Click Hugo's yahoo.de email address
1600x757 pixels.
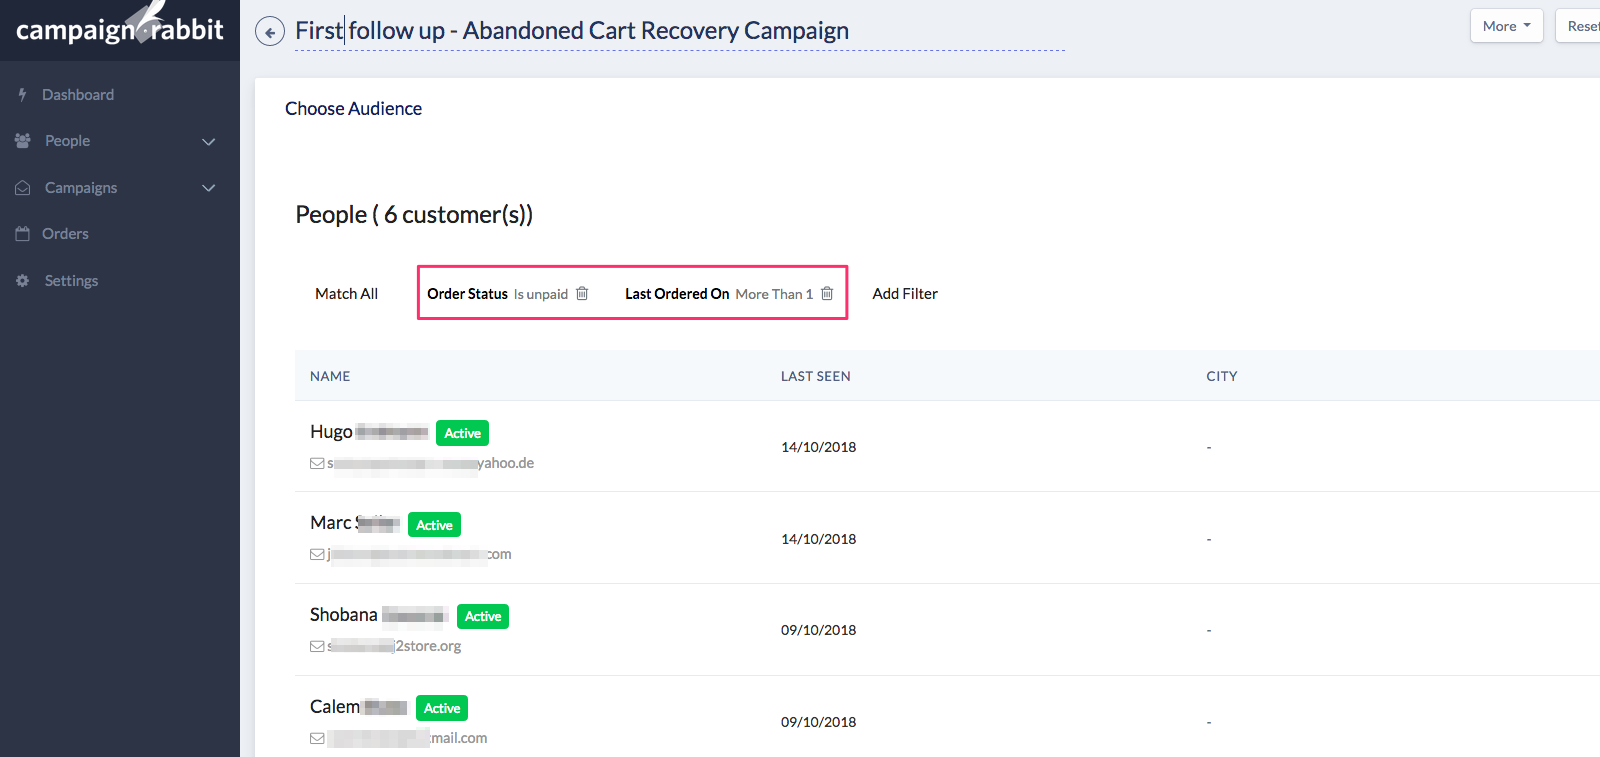tap(430, 463)
